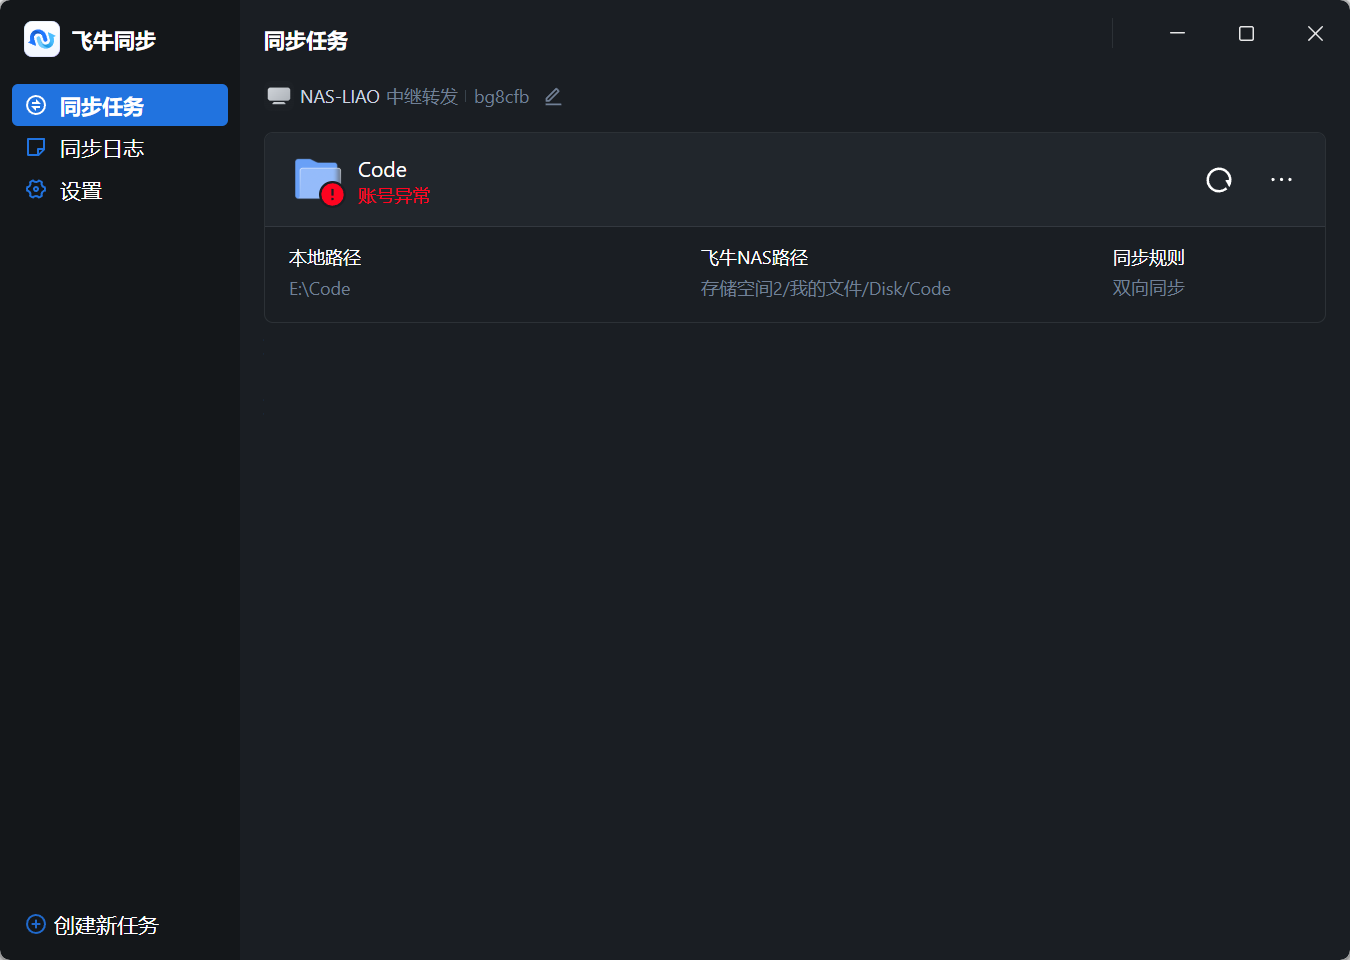Screen dimensions: 1350x960
Task: Close the 飞牛同步 window
Action: pyautogui.click(x=1315, y=33)
